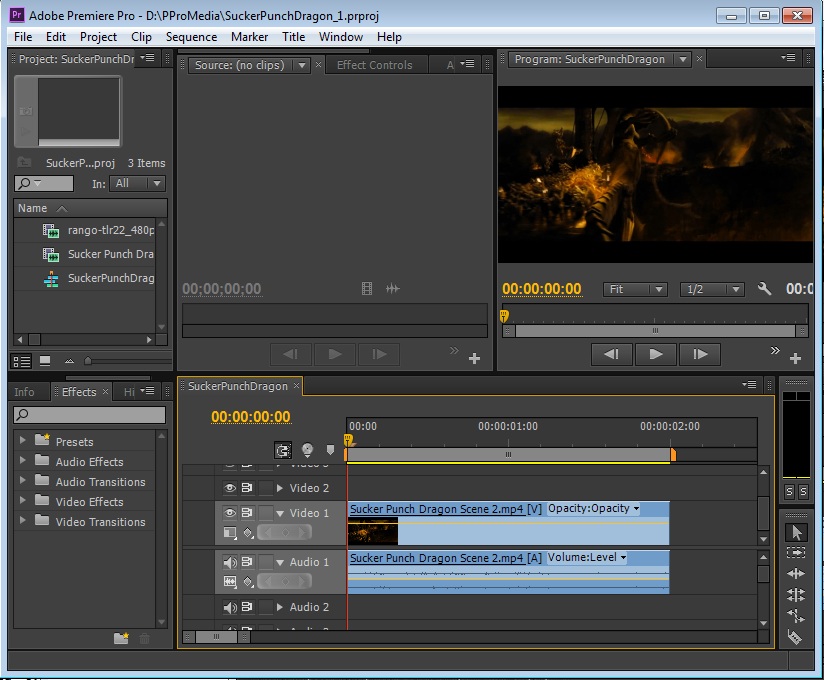Switch to the Info tab
The image size is (824, 680).
[x=24, y=392]
